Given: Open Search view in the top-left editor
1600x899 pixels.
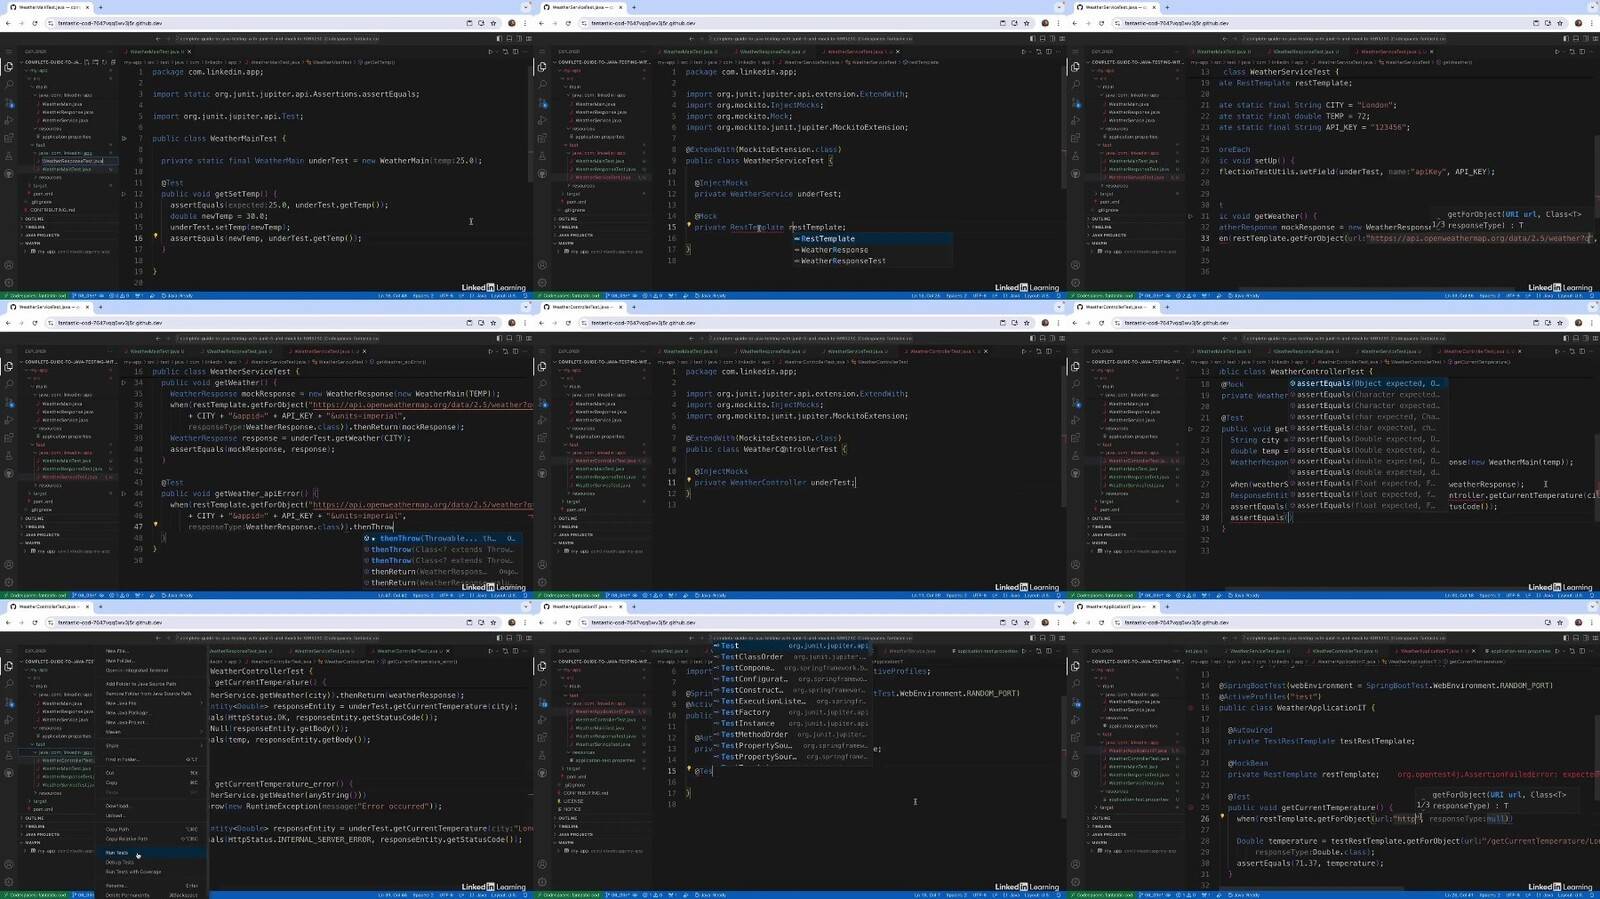Looking at the screenshot, I should (9, 85).
